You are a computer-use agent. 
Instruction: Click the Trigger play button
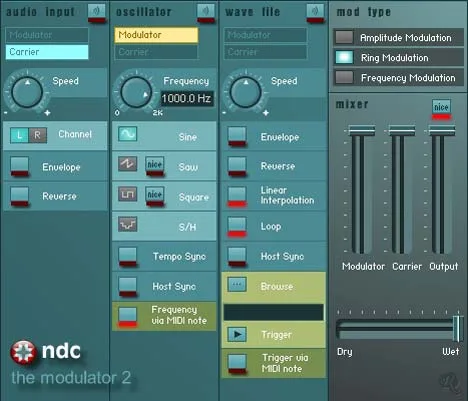[x=237, y=334]
